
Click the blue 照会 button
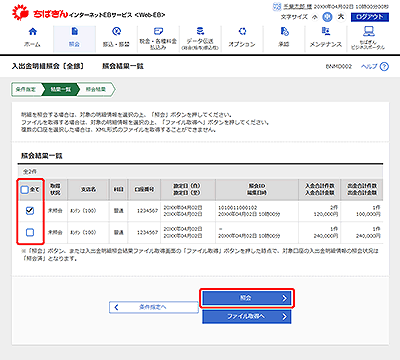247,298
